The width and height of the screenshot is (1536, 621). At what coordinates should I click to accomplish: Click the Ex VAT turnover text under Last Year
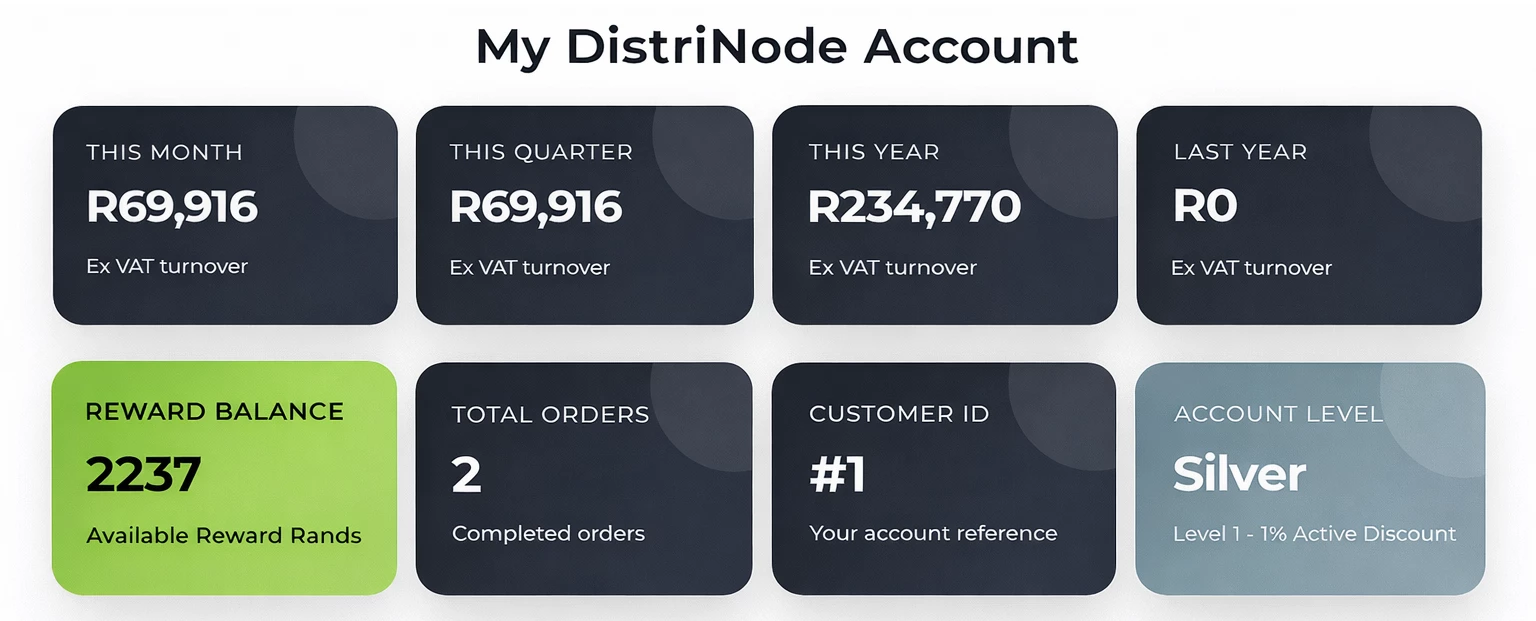coord(1252,268)
